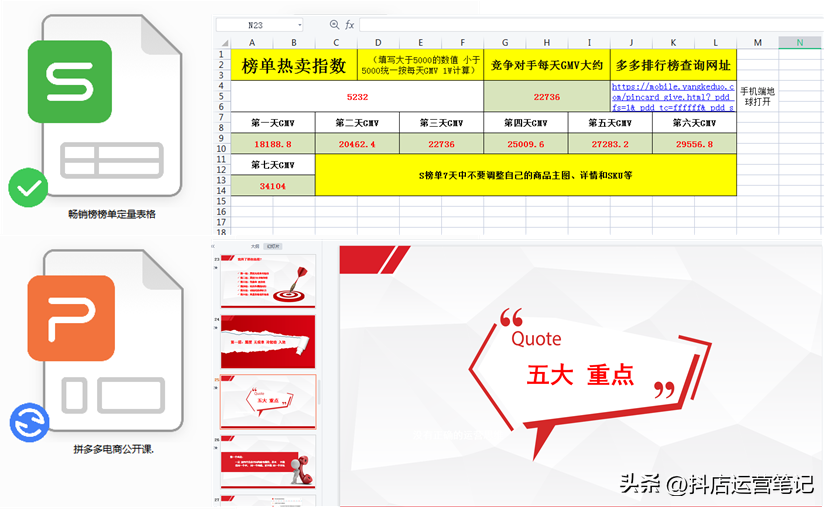
Task: Open the 拼多多电商公开课 presentation file icon
Action: (x=106, y=341)
